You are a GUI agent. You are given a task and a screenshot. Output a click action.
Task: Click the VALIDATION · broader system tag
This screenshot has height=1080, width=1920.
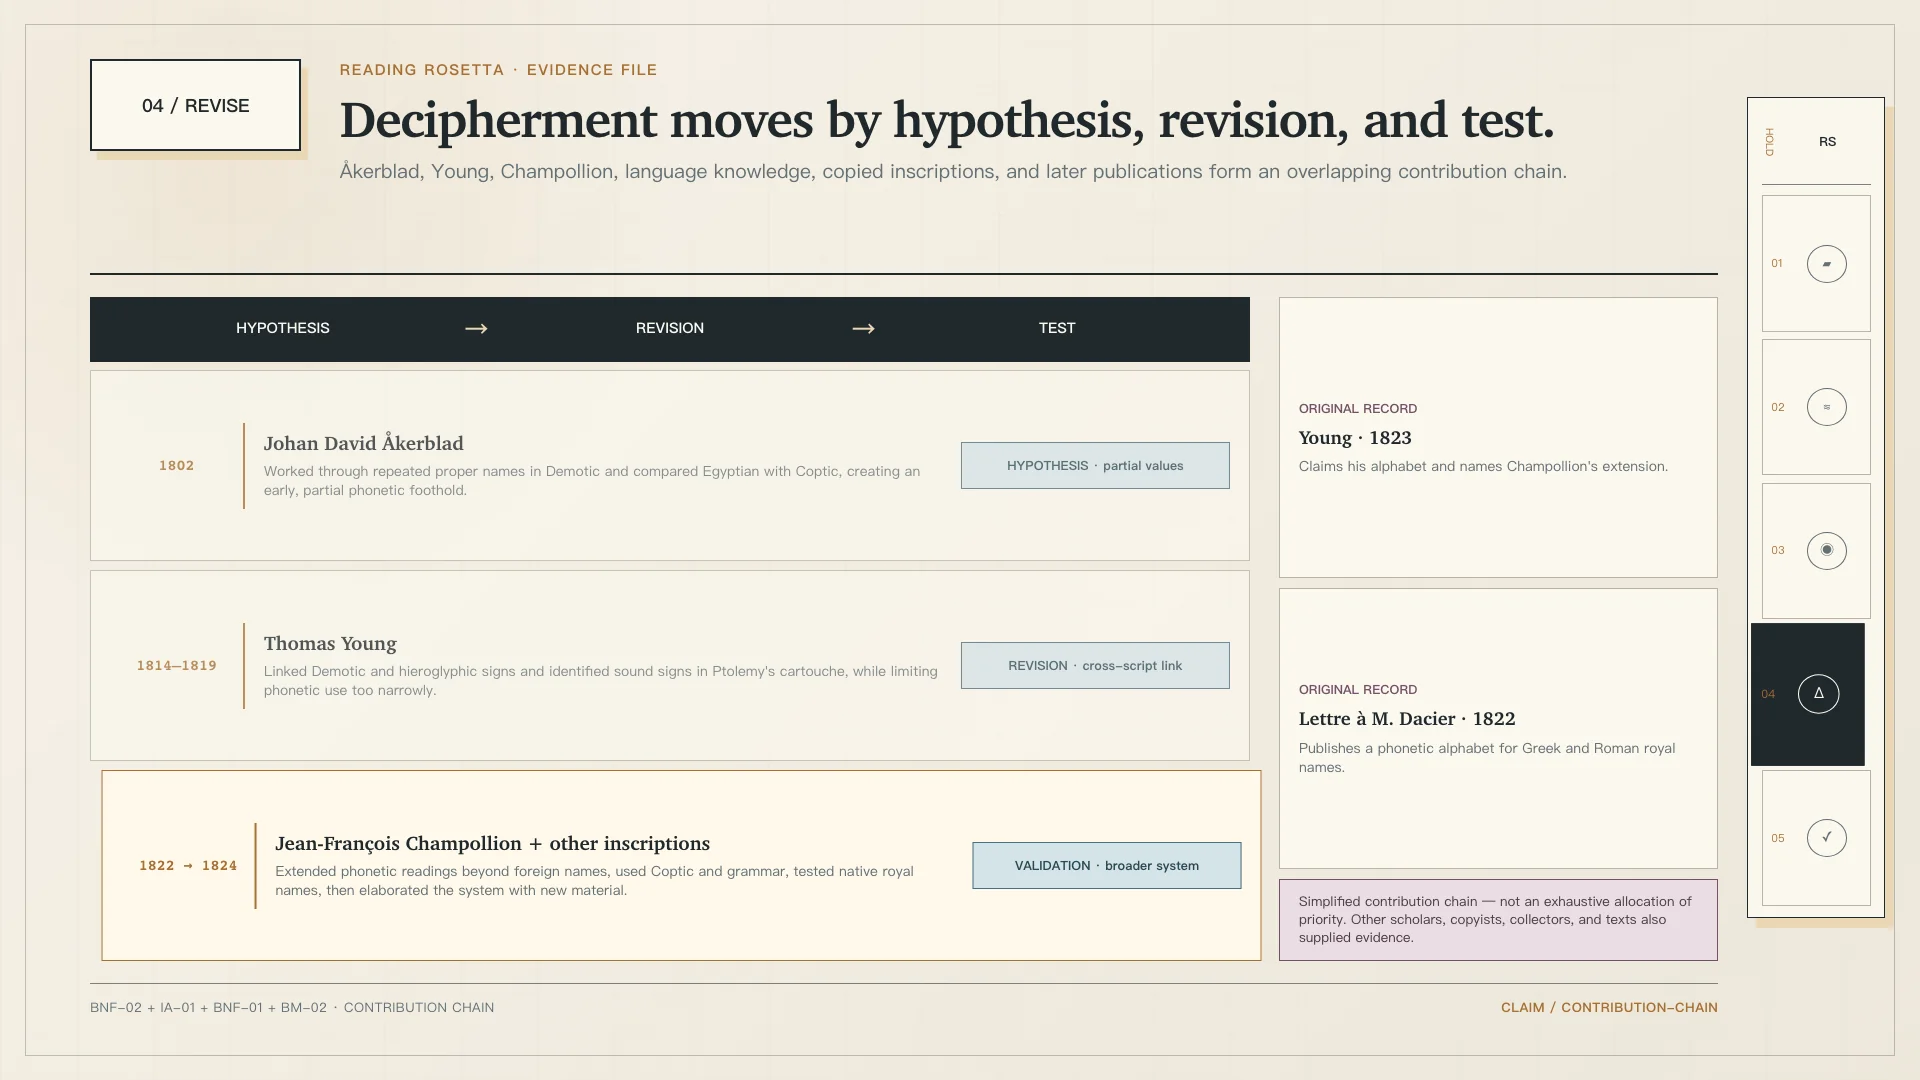coord(1106,866)
